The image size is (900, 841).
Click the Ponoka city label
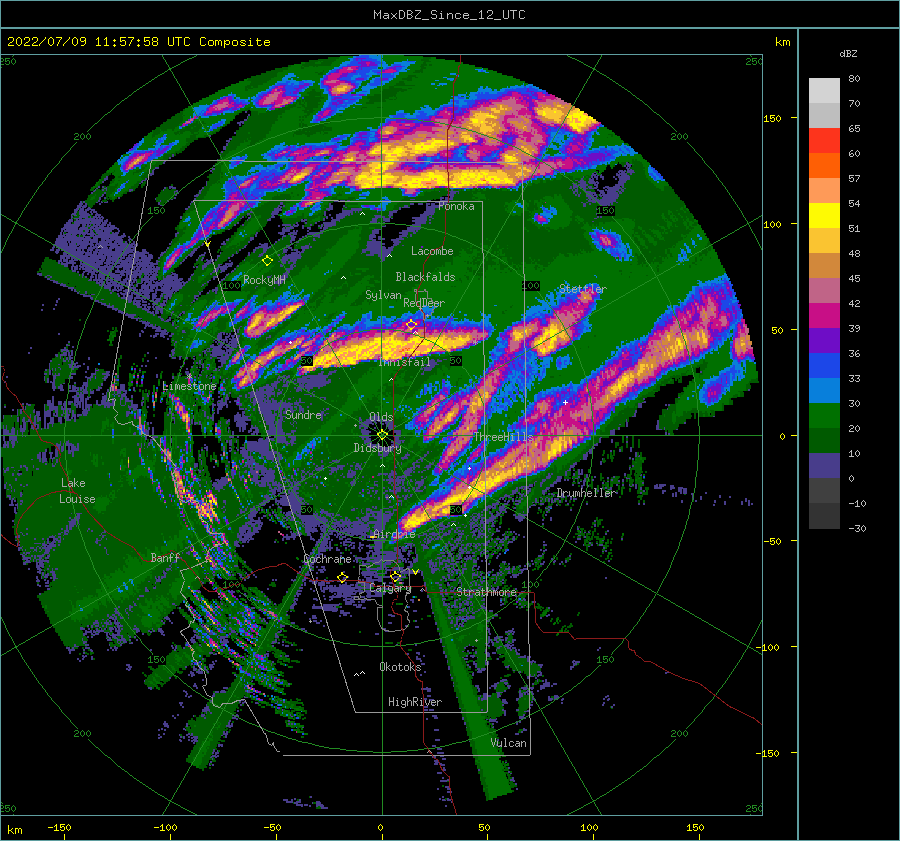point(456,206)
